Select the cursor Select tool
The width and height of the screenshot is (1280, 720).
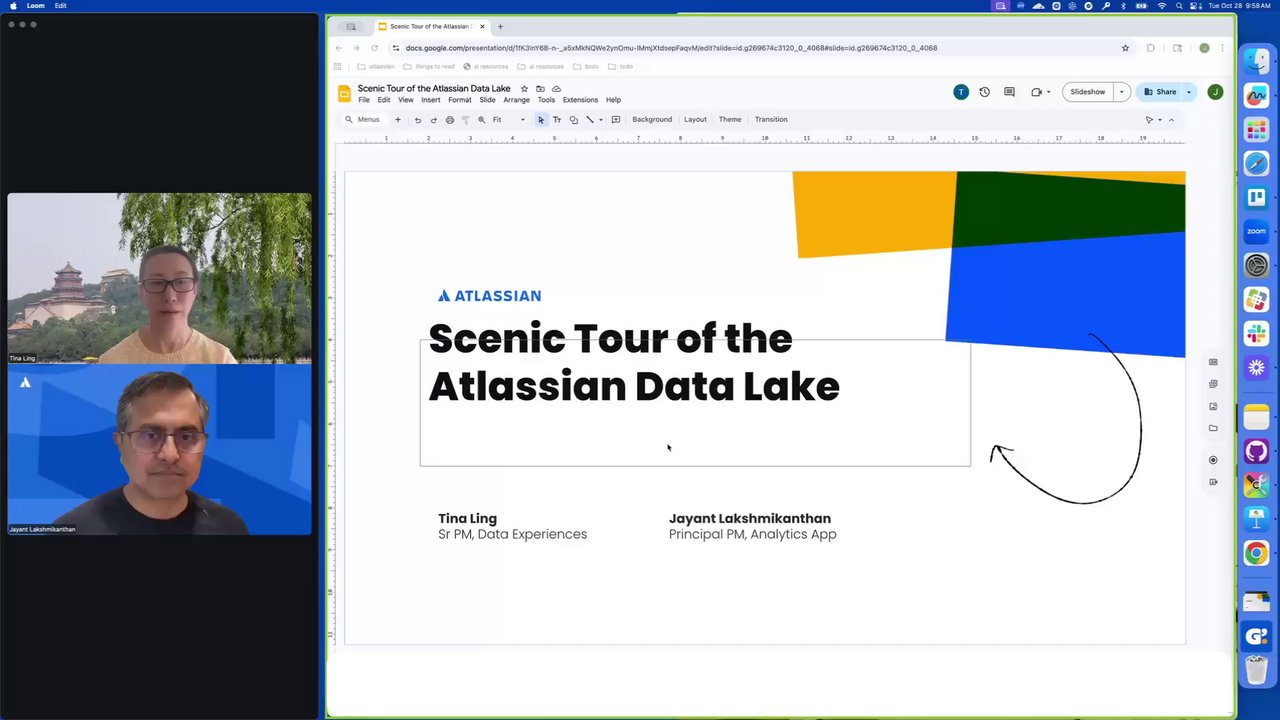541,120
